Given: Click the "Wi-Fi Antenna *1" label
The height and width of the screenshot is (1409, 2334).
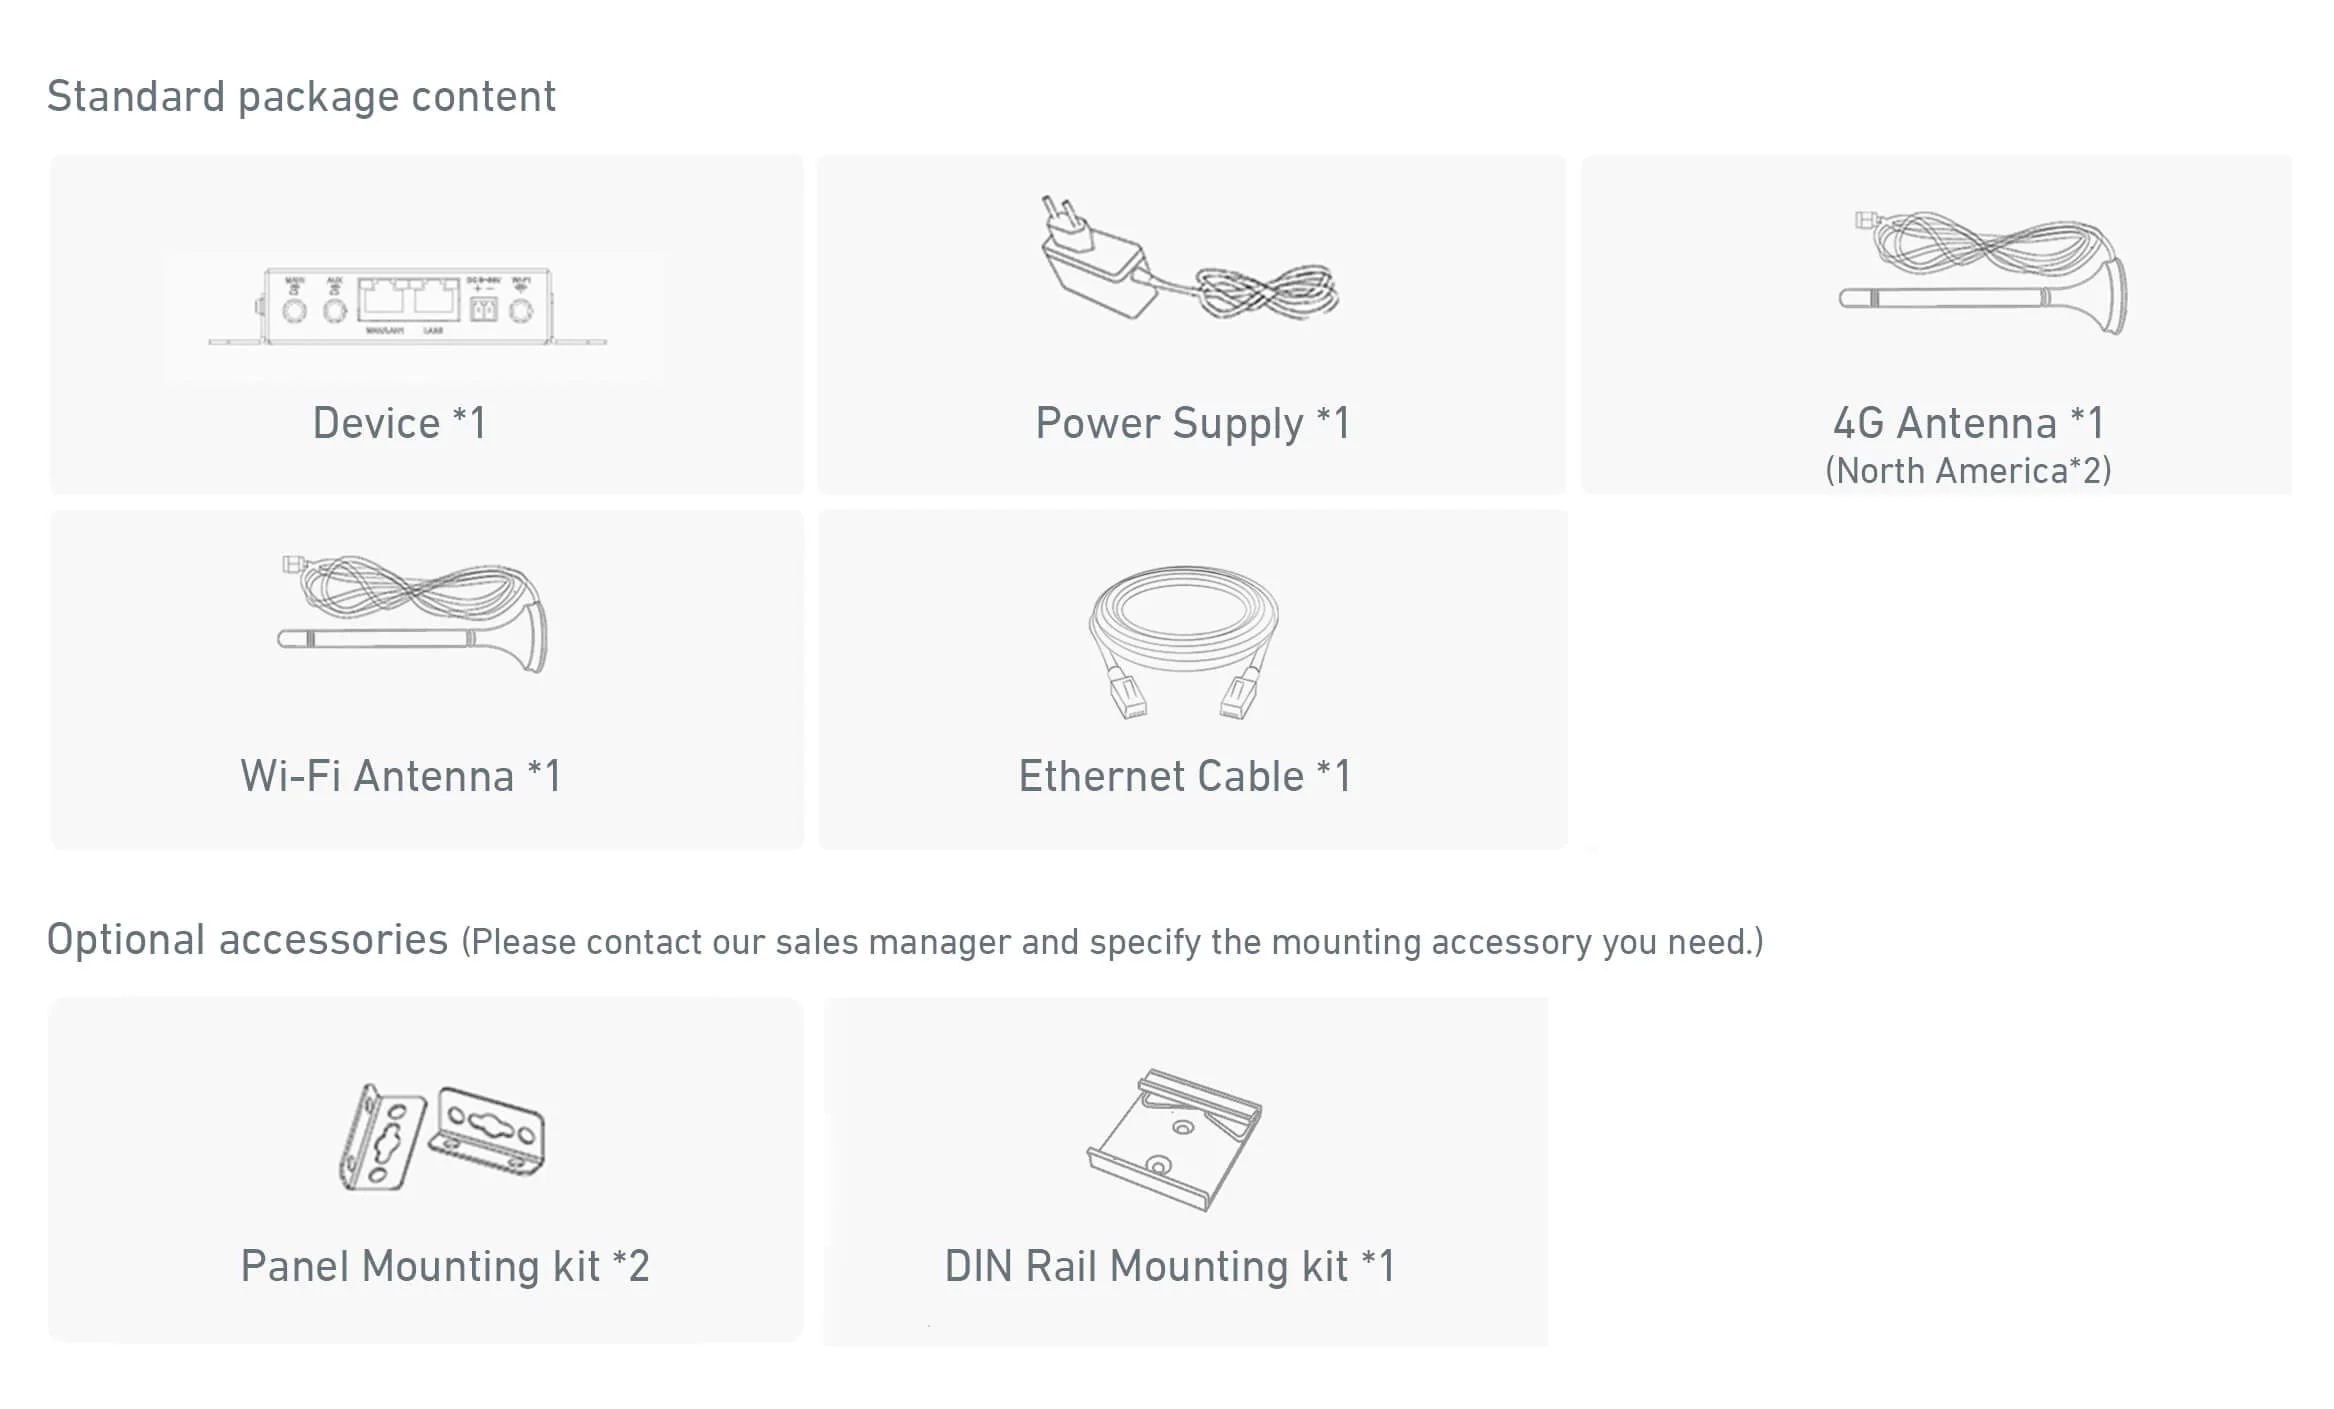Looking at the screenshot, I should (401, 777).
